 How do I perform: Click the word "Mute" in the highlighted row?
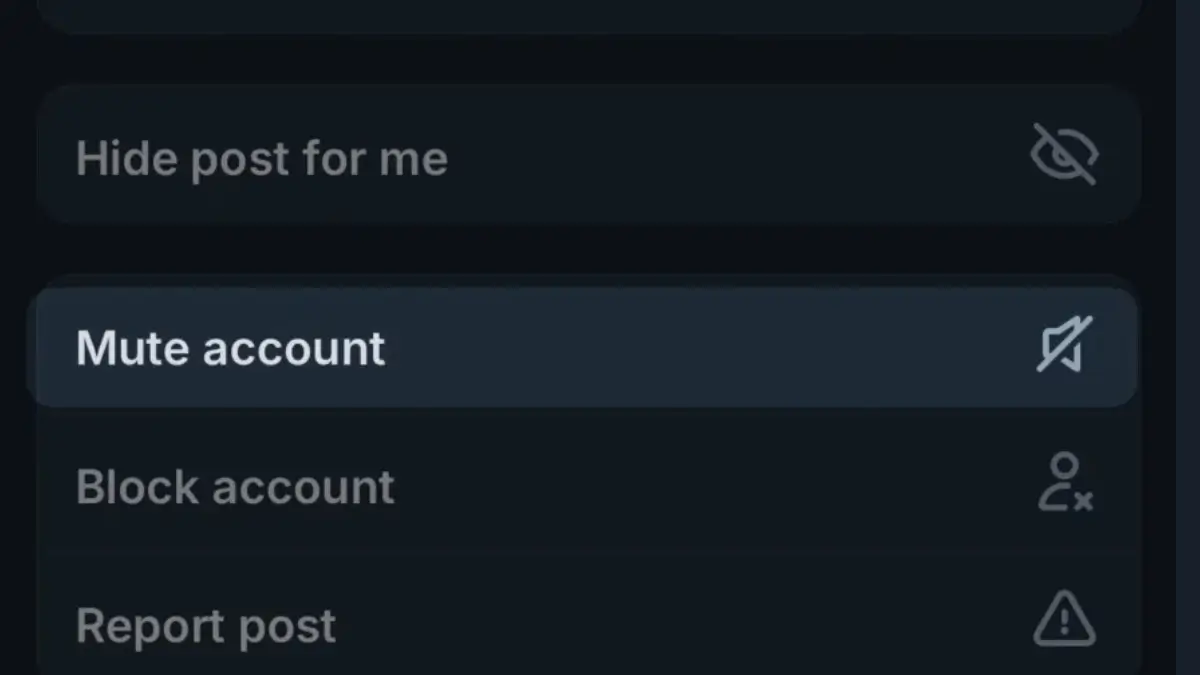tap(133, 348)
